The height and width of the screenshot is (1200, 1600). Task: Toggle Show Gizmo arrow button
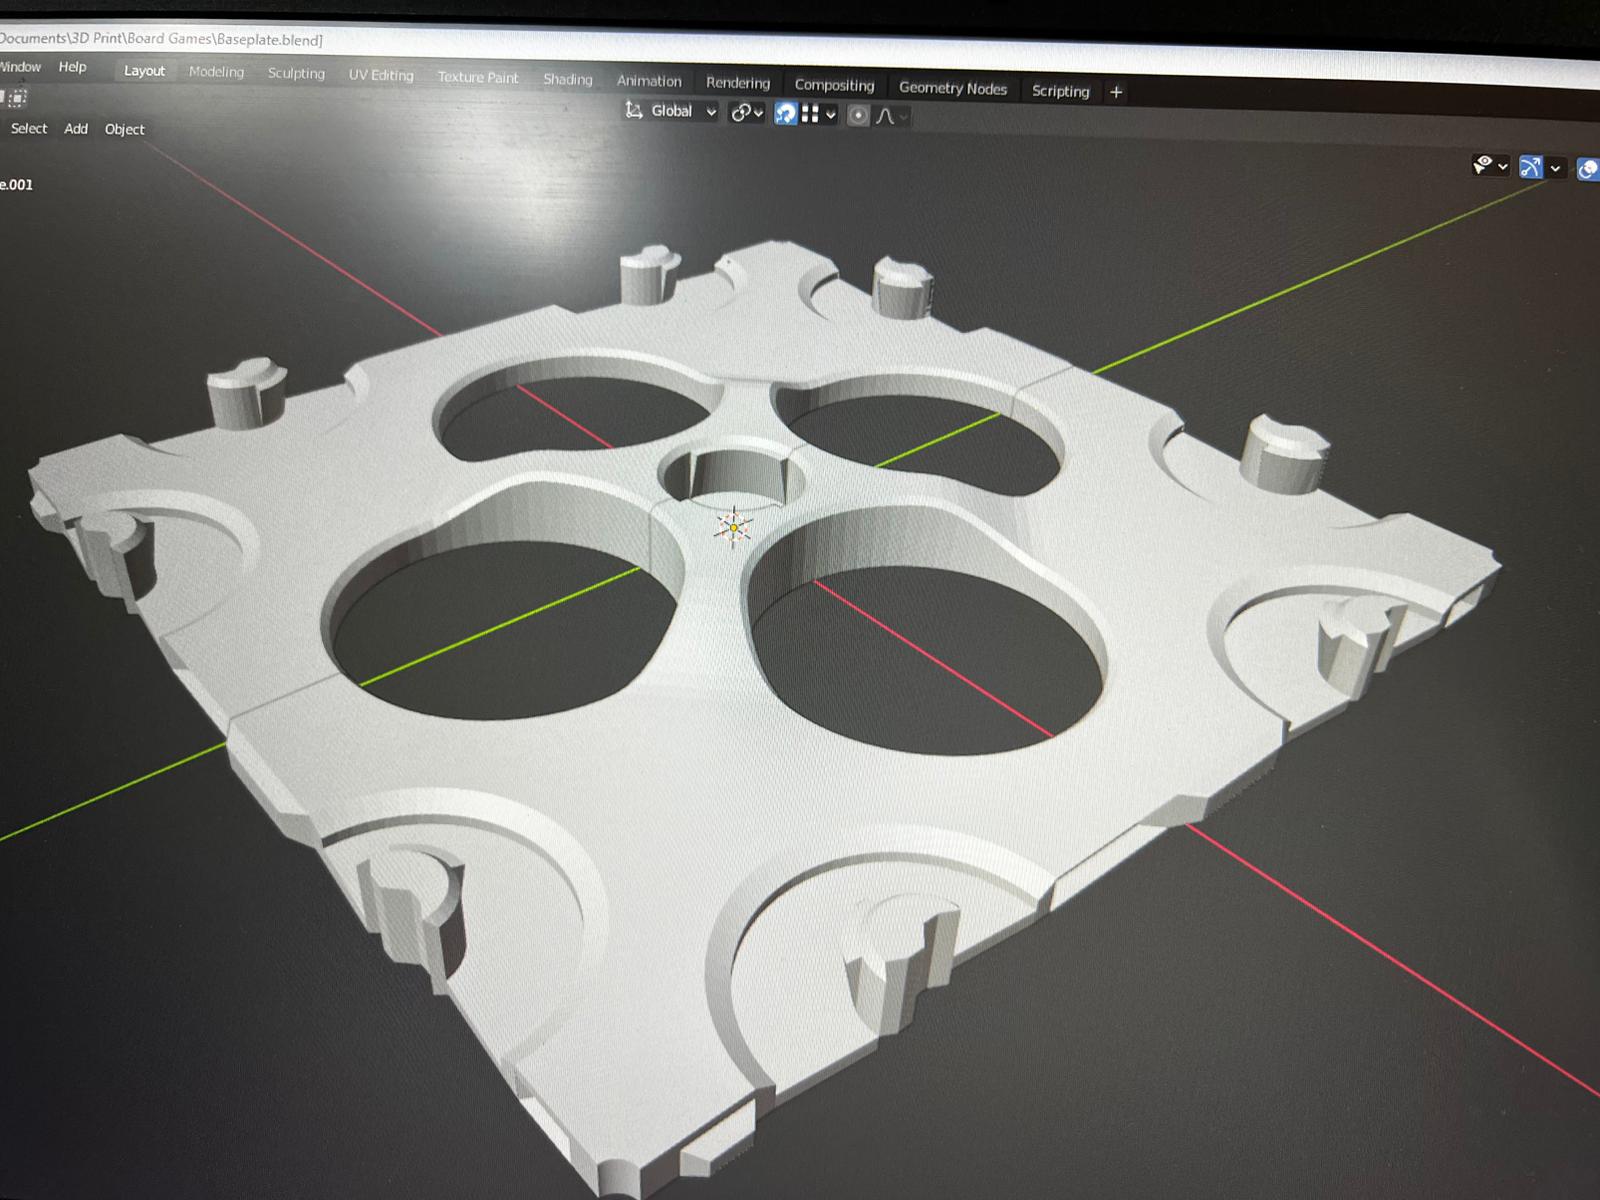pos(1530,167)
